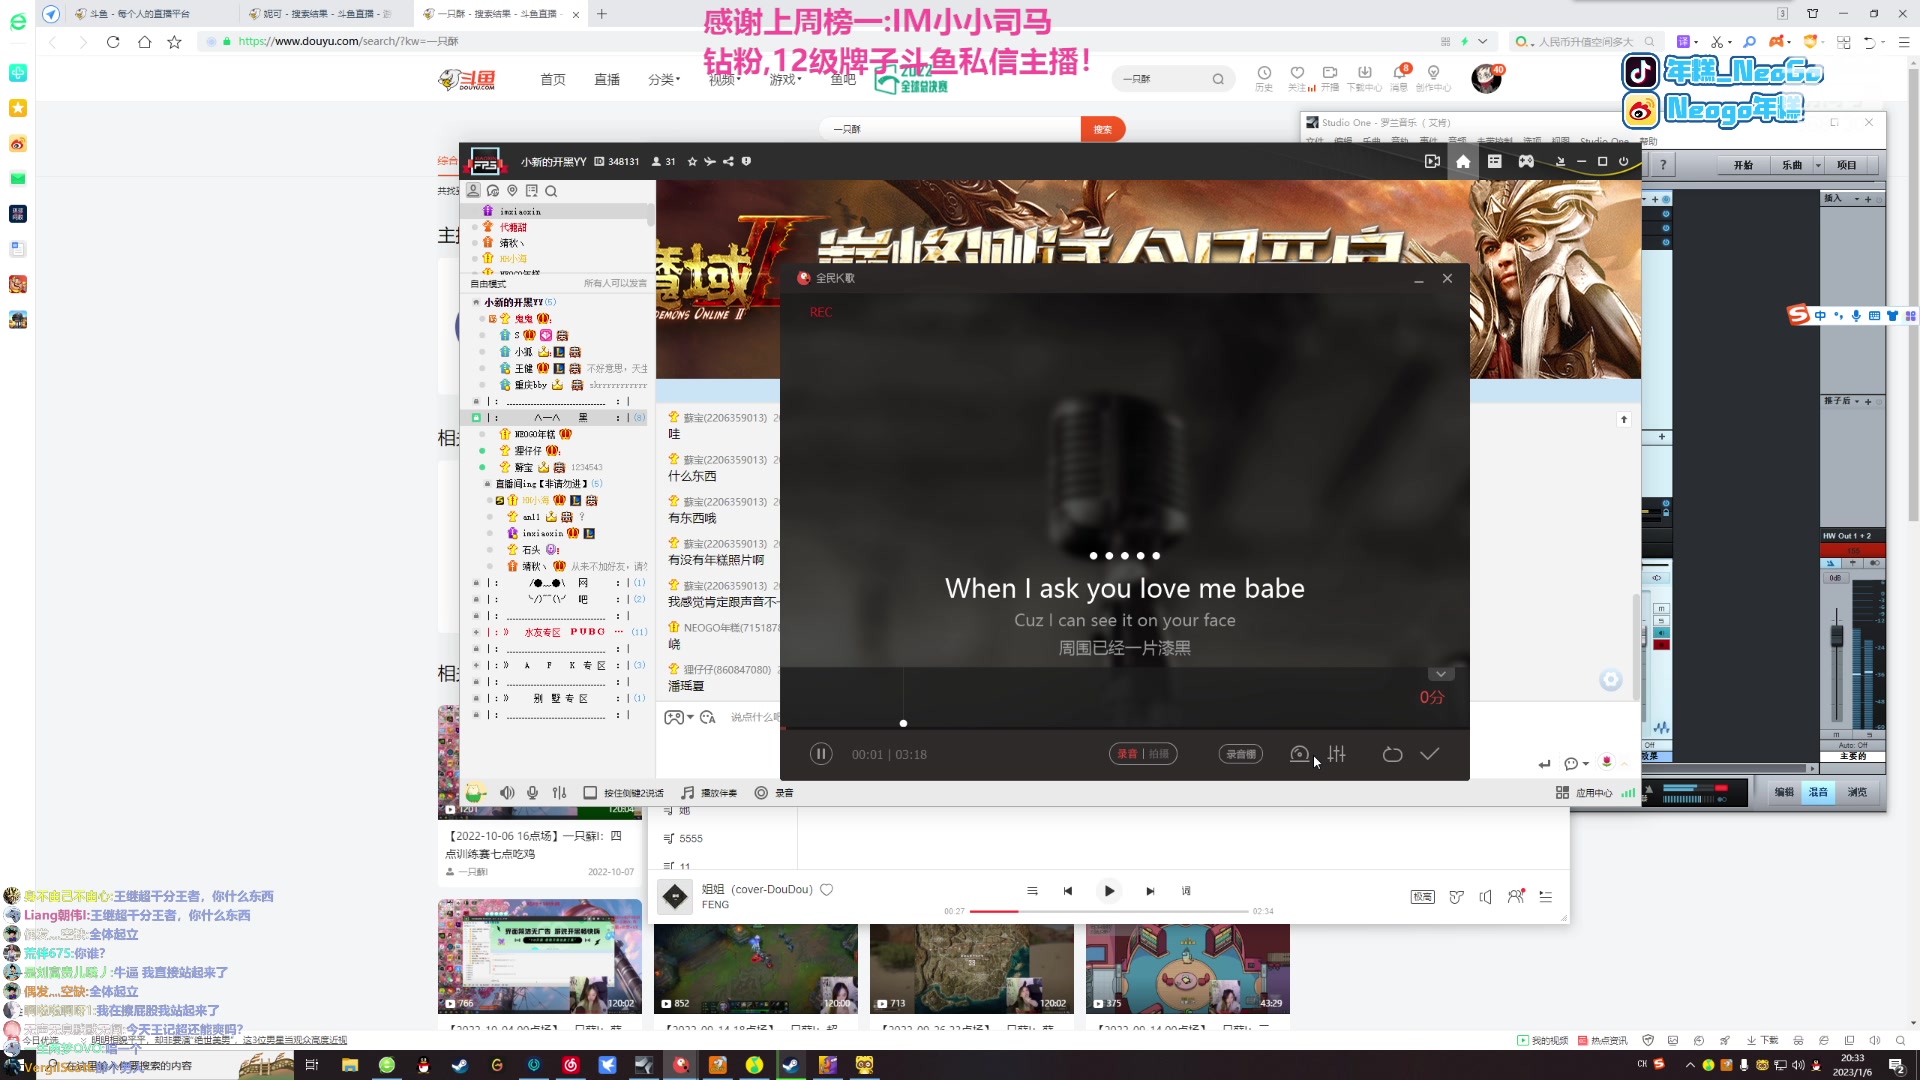Share the YY channel using the share icon
The width and height of the screenshot is (1920, 1080).
point(728,161)
